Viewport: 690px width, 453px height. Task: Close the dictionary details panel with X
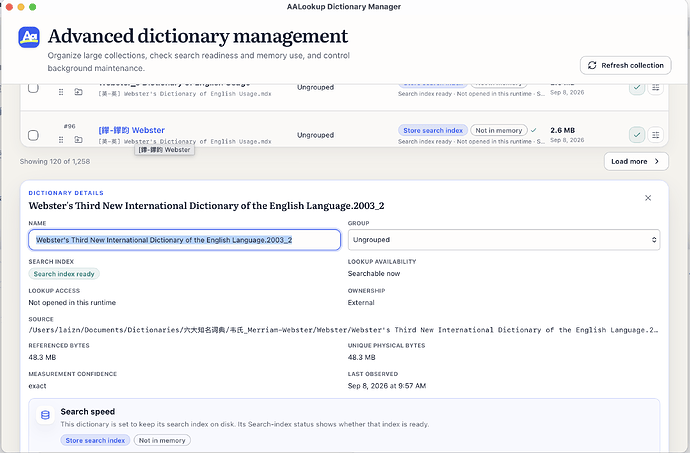pos(648,198)
